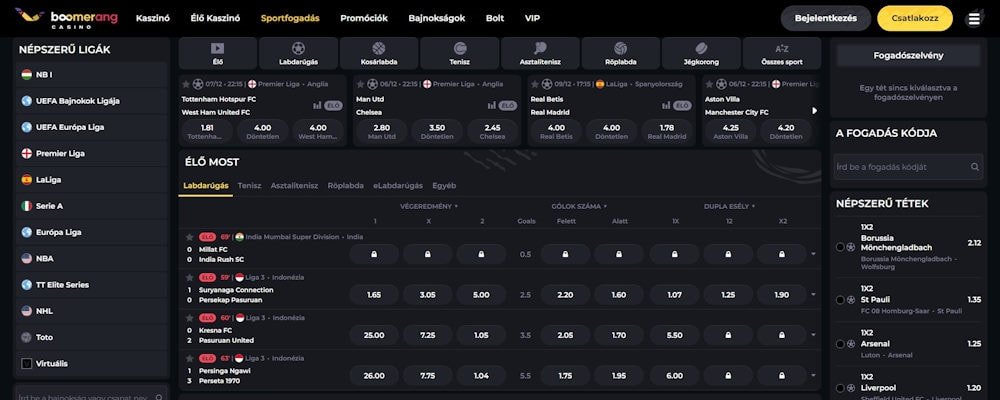1000x400 pixels.
Task: Favorite the Real Betis vs Real Madrid star
Action: 534,84
